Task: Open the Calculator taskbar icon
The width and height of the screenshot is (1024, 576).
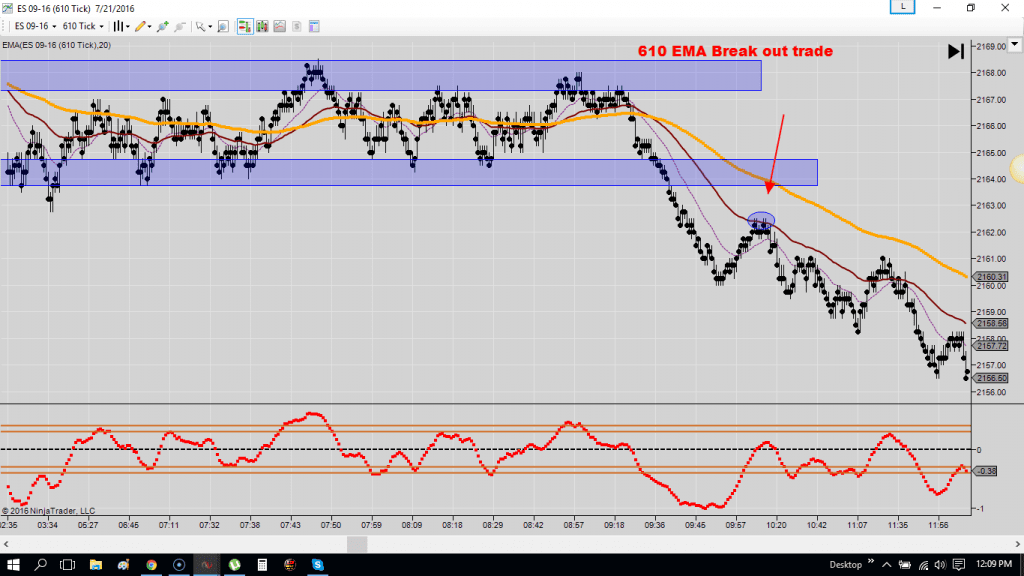Action: (262, 565)
